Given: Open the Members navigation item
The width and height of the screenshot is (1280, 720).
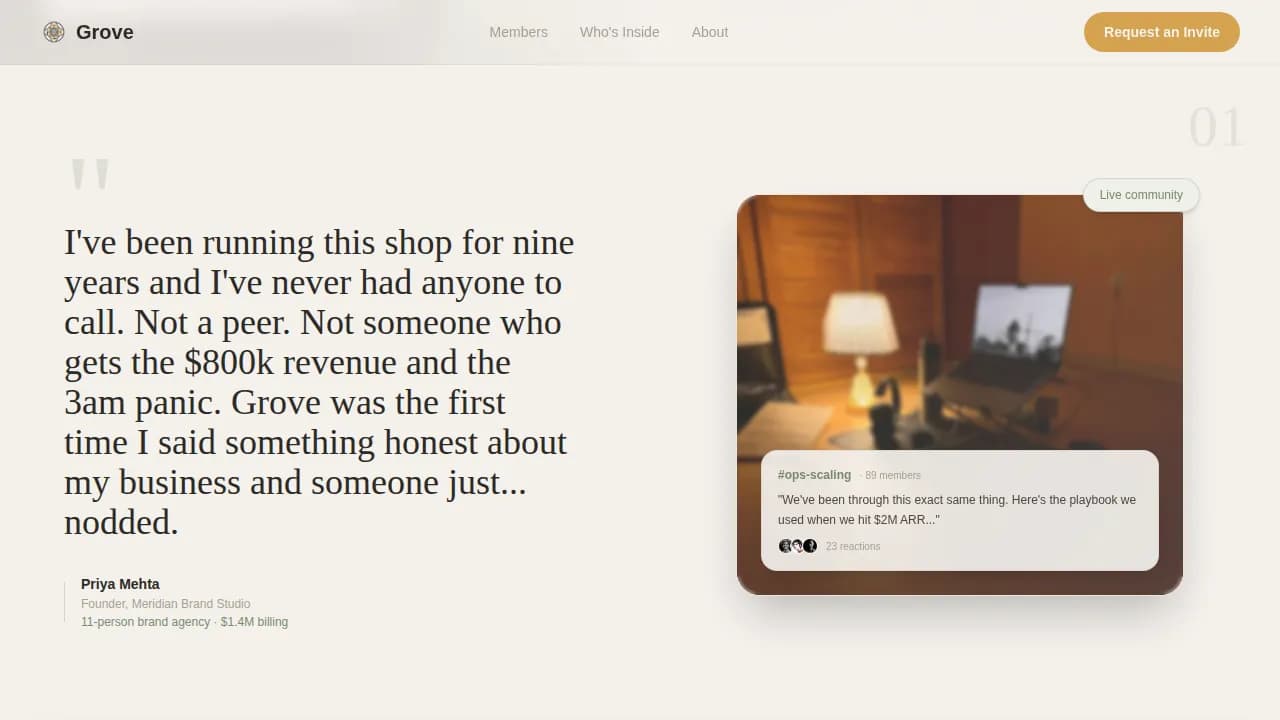Looking at the screenshot, I should [x=518, y=32].
